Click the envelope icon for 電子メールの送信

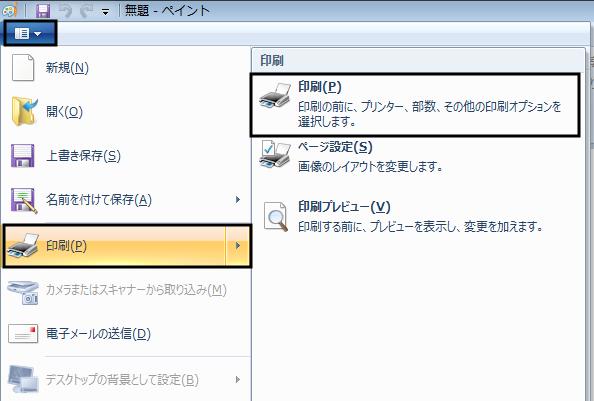(23, 334)
